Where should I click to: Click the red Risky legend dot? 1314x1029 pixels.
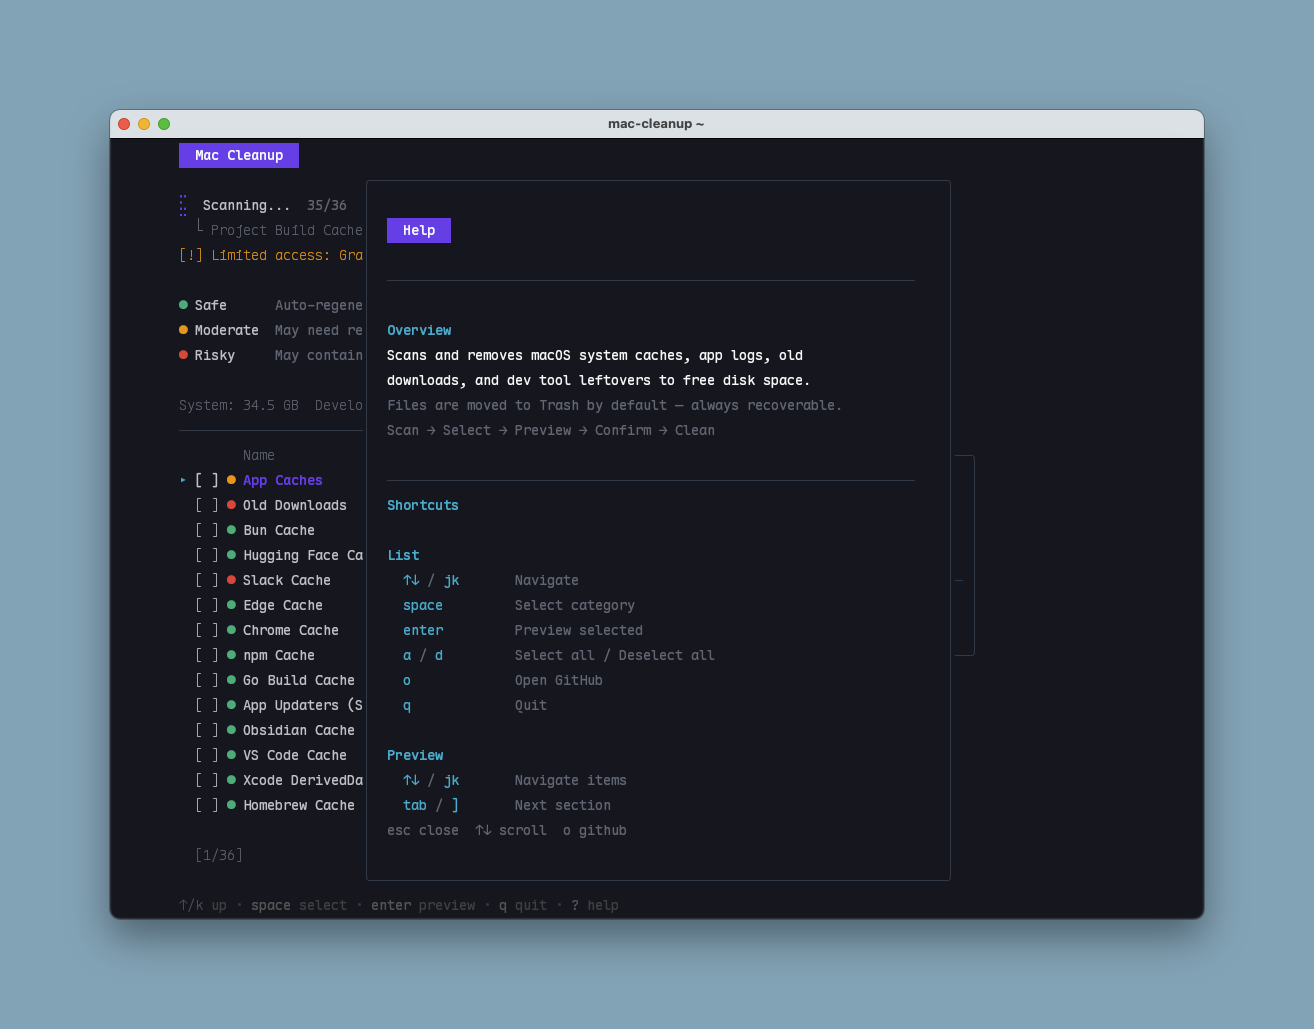[x=183, y=355]
